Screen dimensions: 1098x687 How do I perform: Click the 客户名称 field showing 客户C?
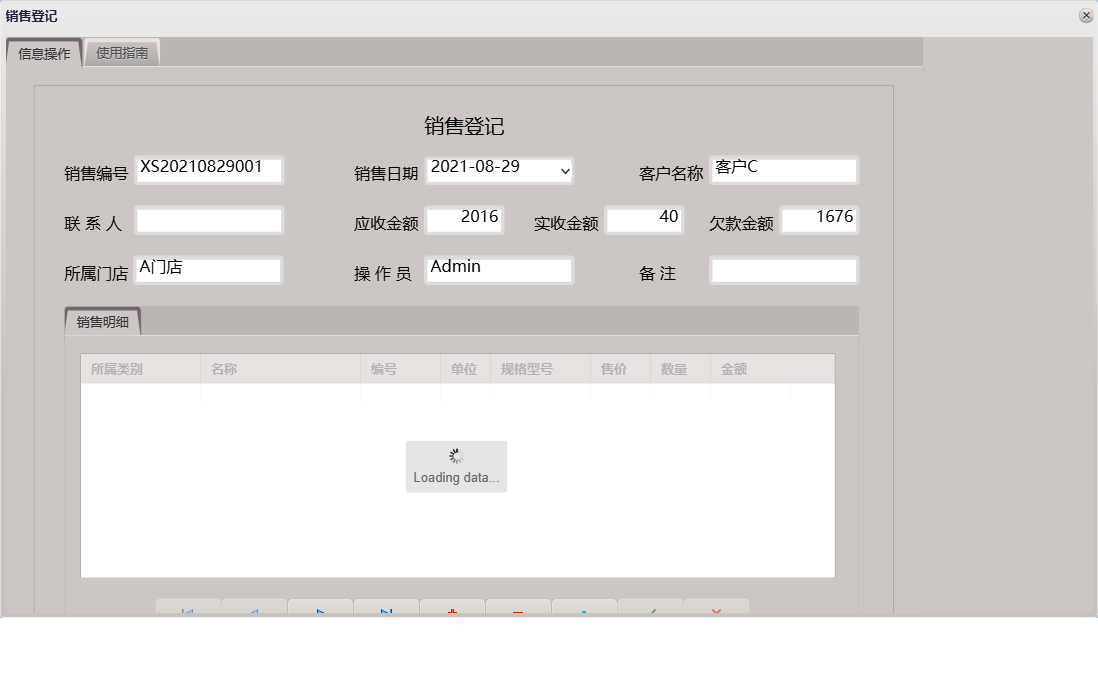click(x=784, y=169)
